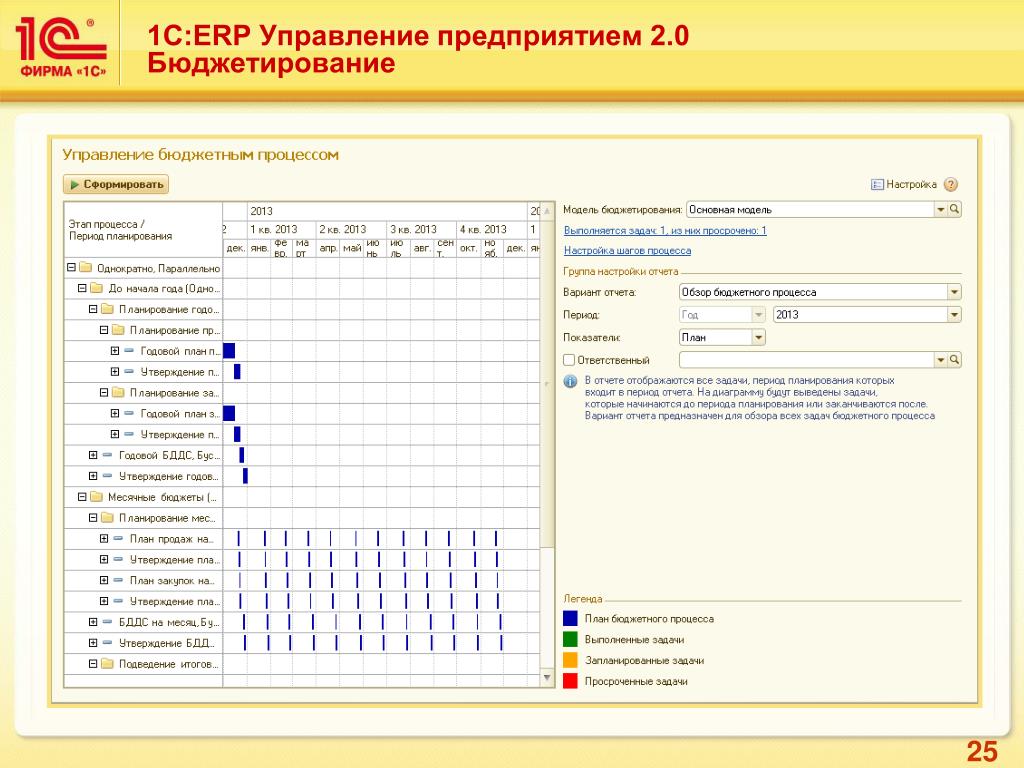Click the green Выполненные задачи swatch
Screen dimensions: 1024x768
[570, 639]
